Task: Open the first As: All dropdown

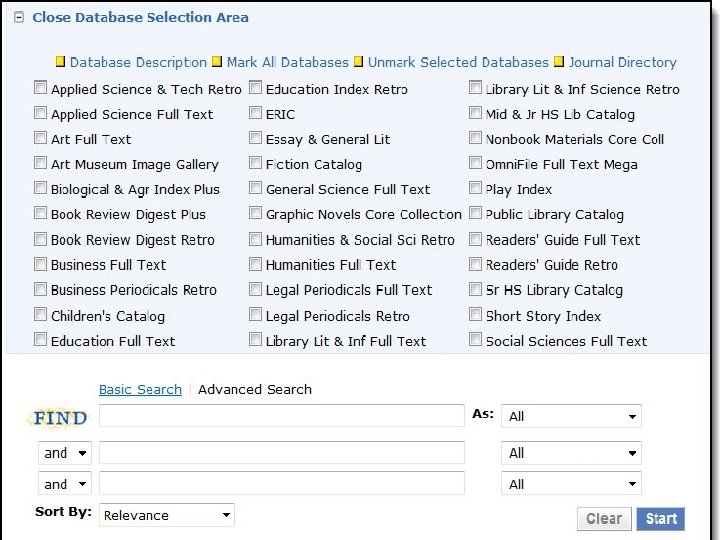Action: pyautogui.click(x=571, y=416)
